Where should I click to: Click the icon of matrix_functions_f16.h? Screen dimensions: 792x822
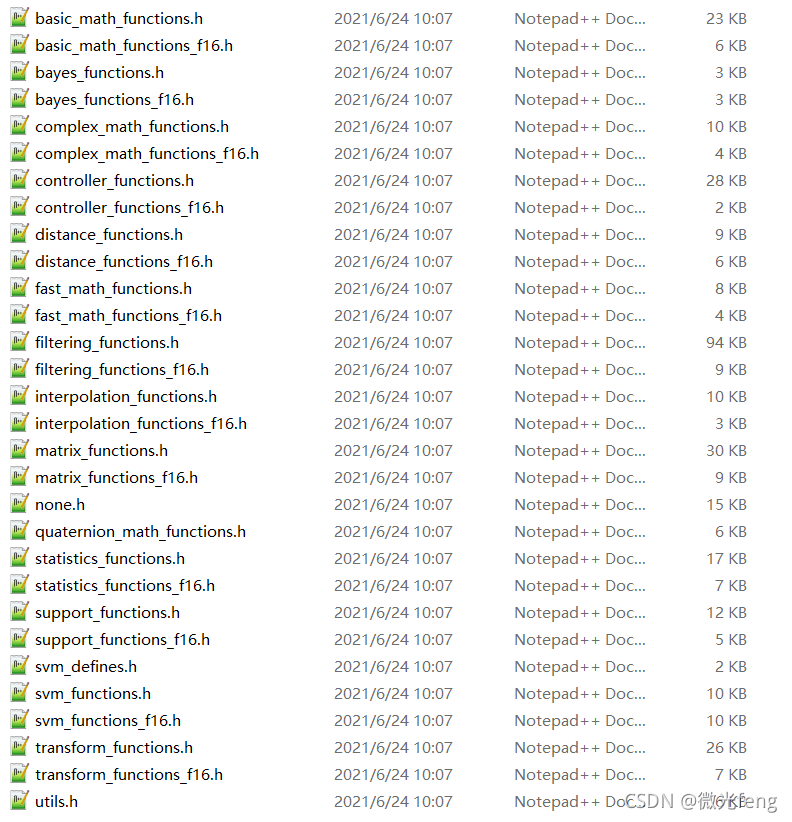point(19,477)
